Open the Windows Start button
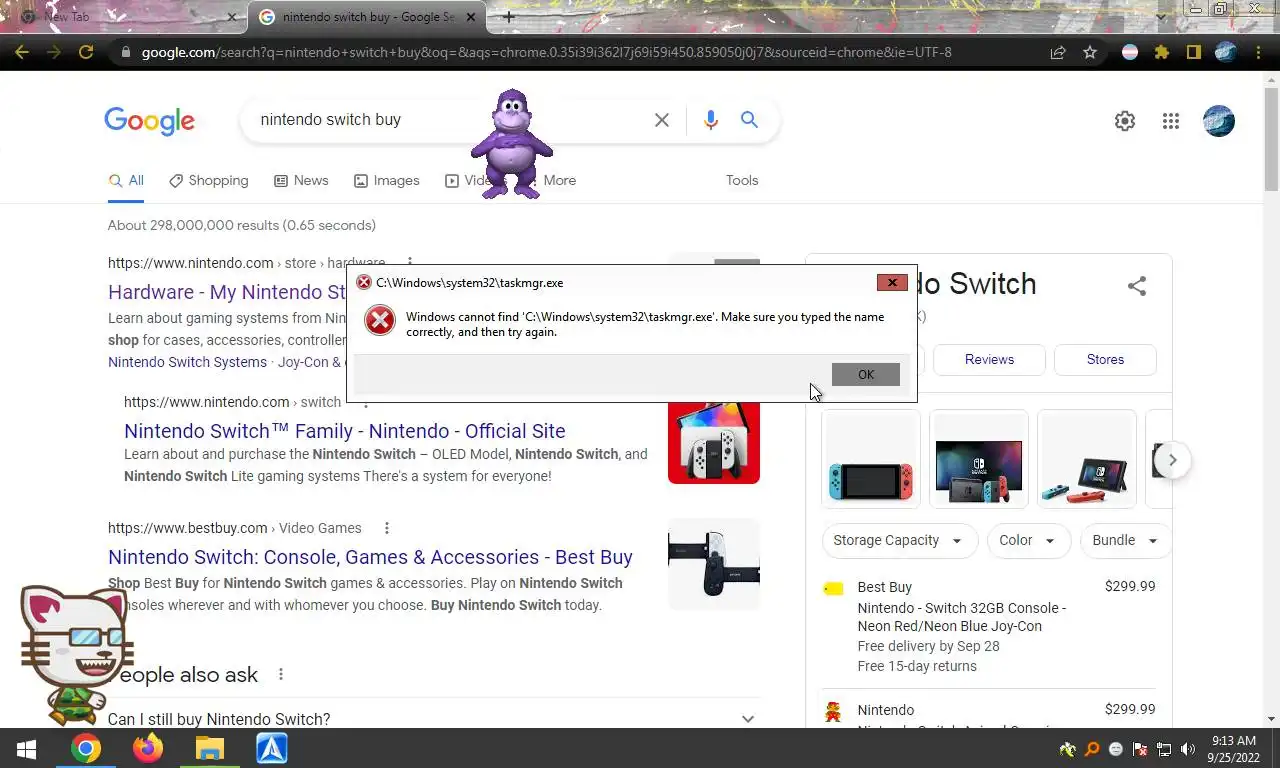The image size is (1280, 768). coord(26,748)
